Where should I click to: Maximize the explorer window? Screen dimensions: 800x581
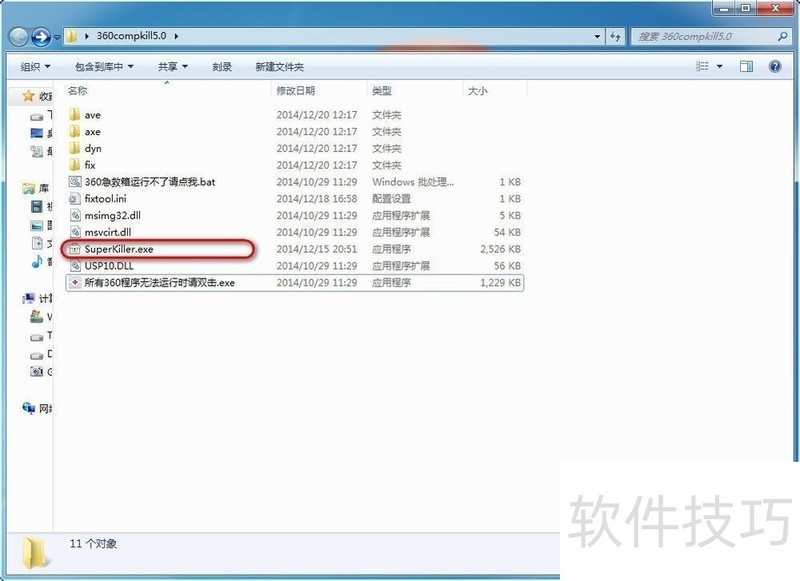(745, 8)
